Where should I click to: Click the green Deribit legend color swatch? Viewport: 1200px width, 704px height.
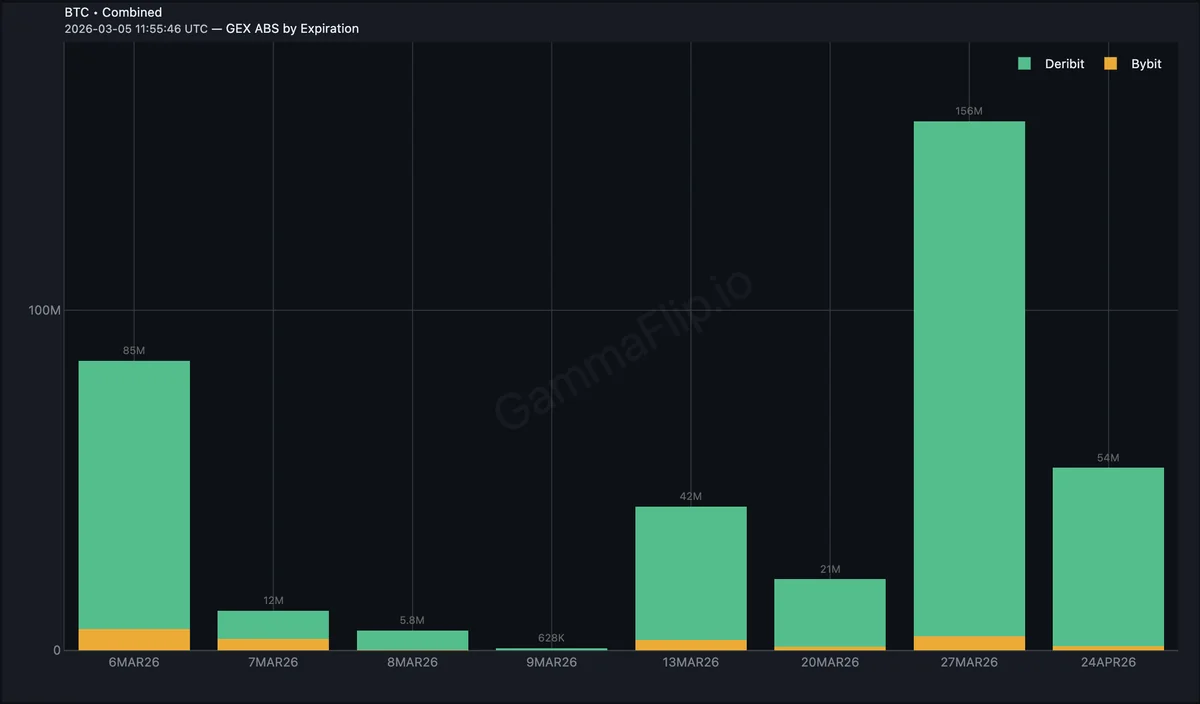click(1024, 64)
